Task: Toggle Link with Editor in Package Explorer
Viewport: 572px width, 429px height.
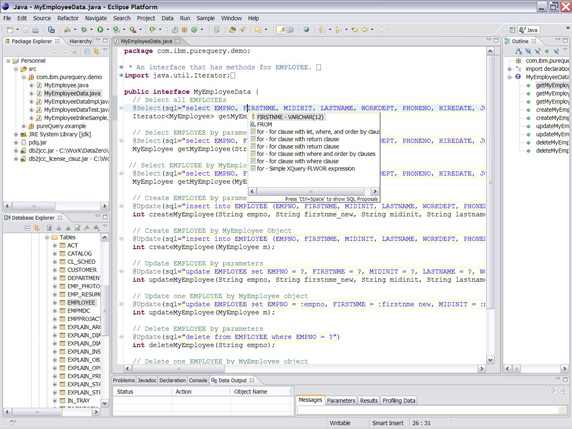Action: pyautogui.click(x=96, y=51)
